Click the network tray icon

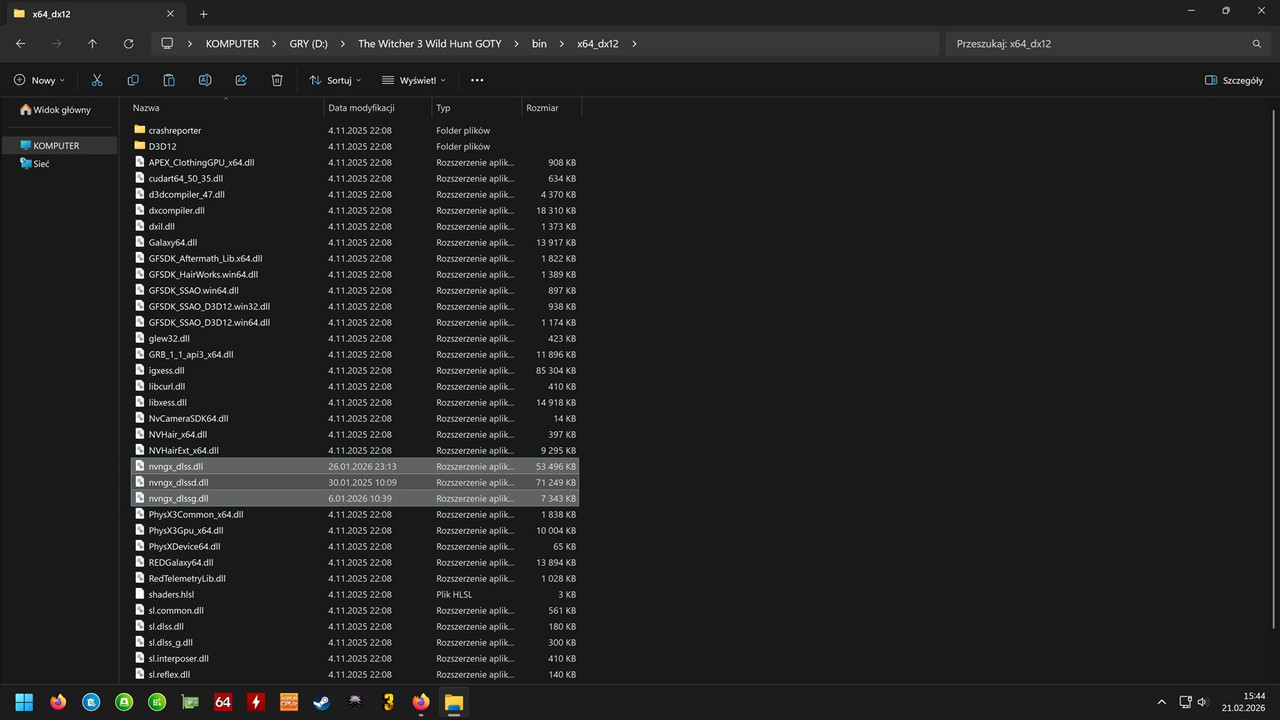click(x=1185, y=702)
